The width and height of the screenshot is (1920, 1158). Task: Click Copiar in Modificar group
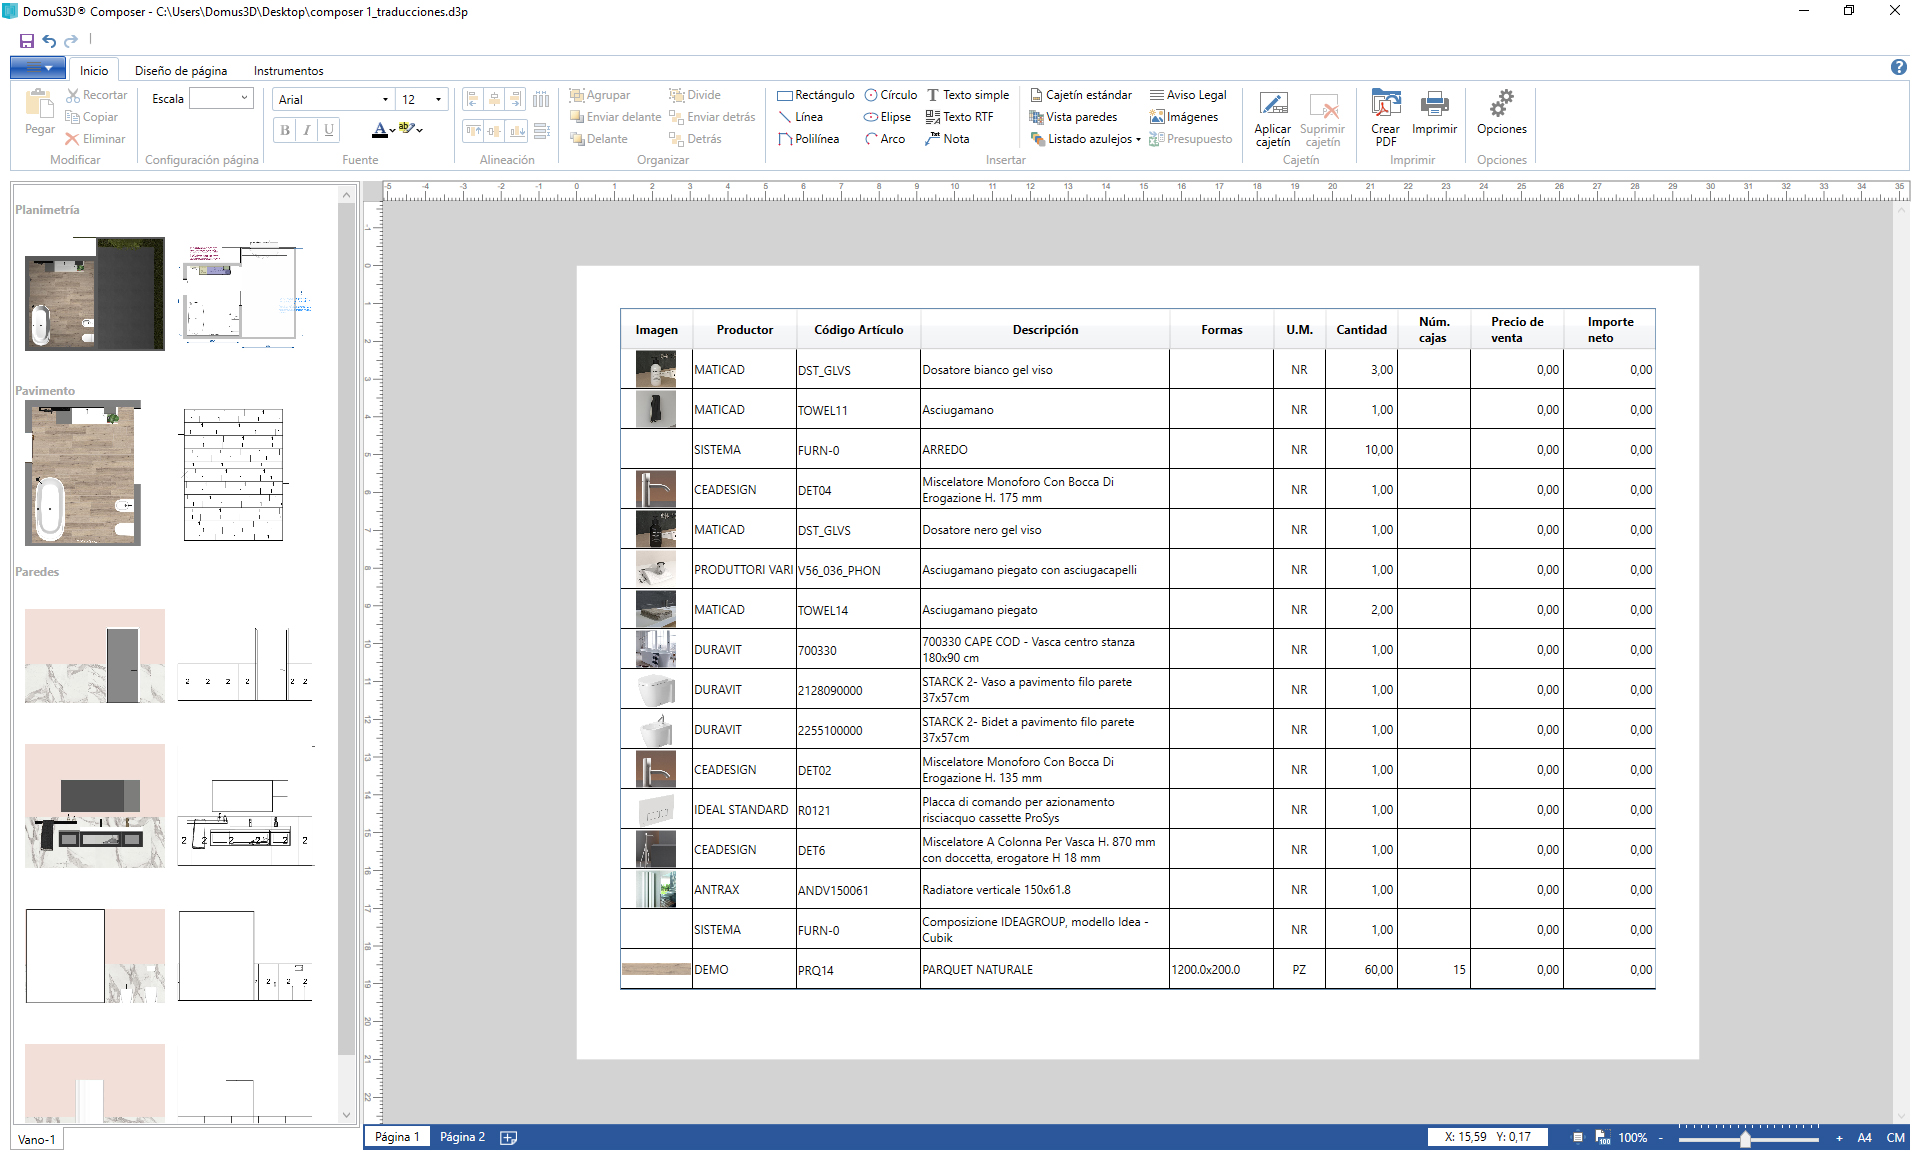click(92, 117)
